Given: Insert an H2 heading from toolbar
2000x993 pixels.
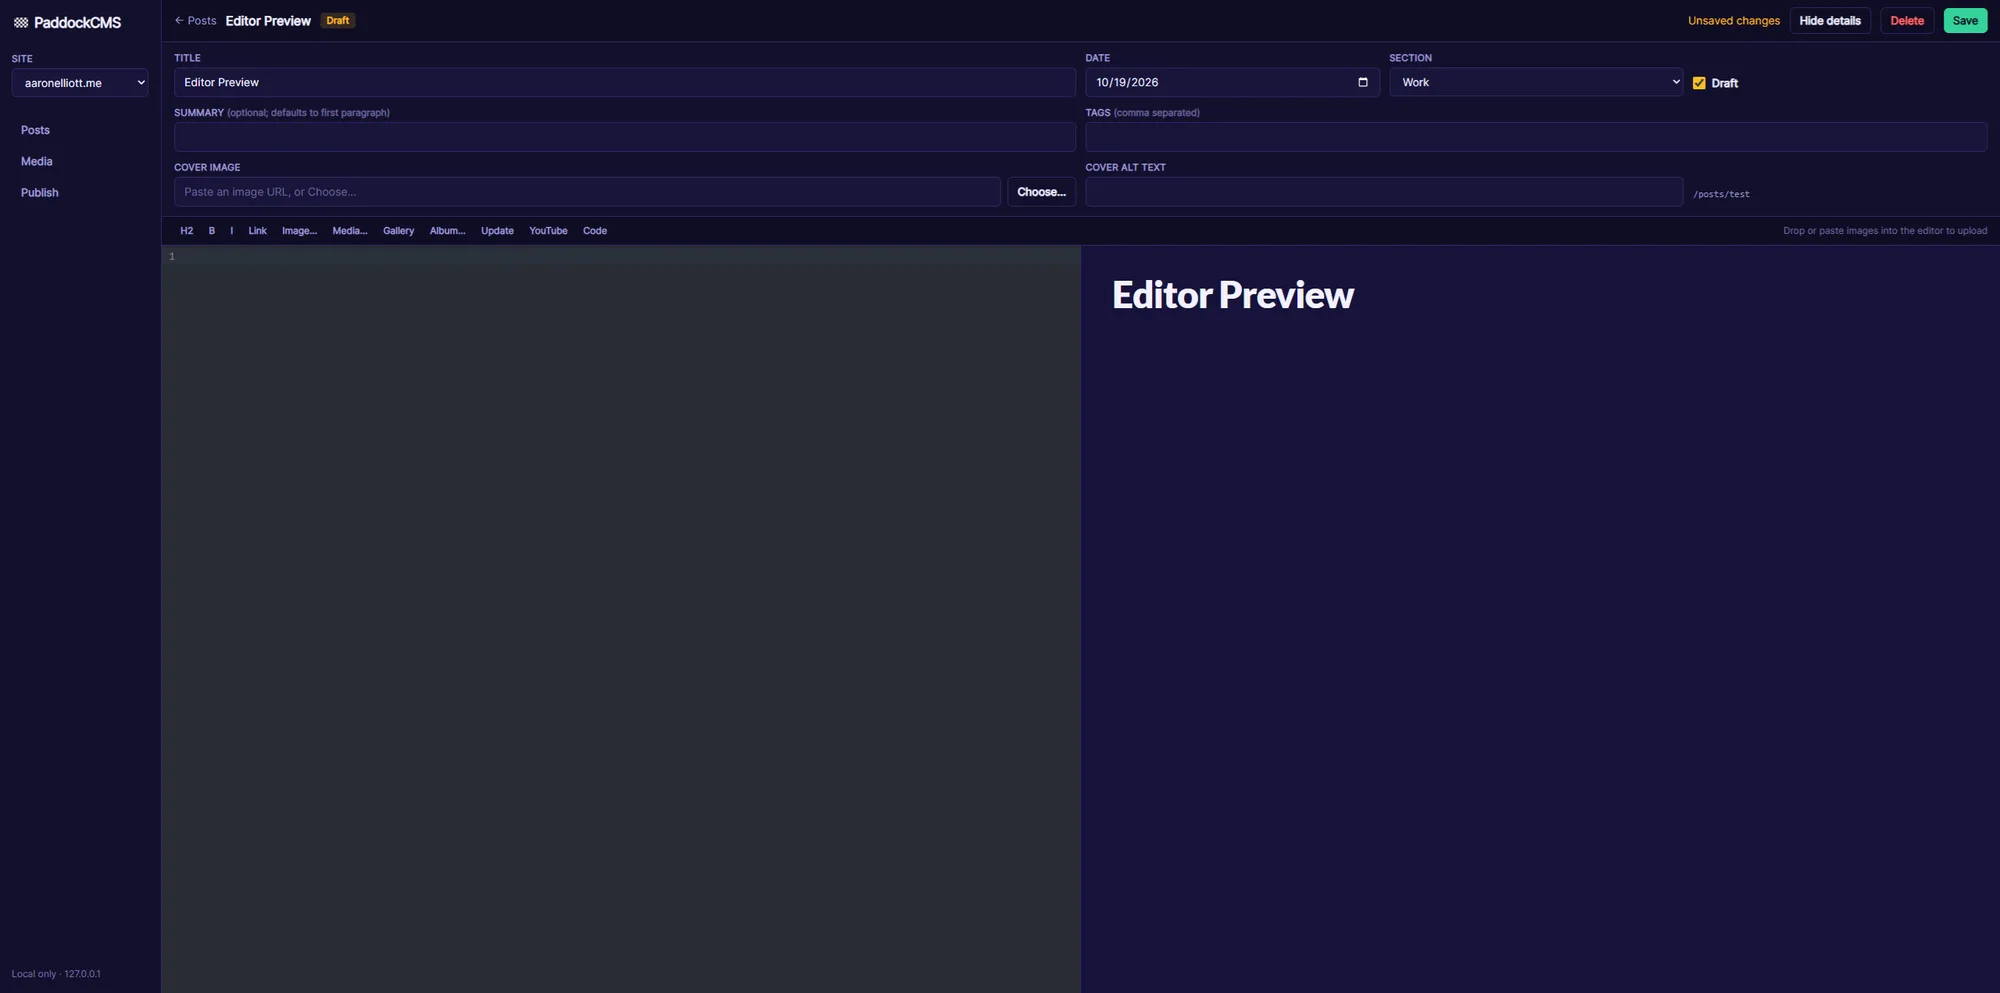Looking at the screenshot, I should (x=187, y=231).
